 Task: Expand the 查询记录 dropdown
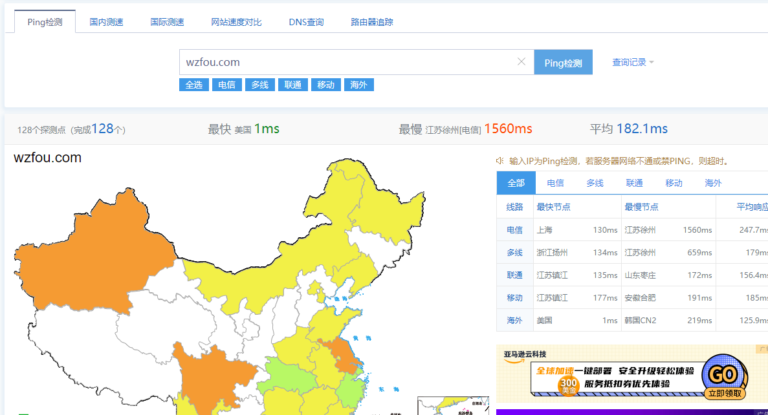click(632, 62)
